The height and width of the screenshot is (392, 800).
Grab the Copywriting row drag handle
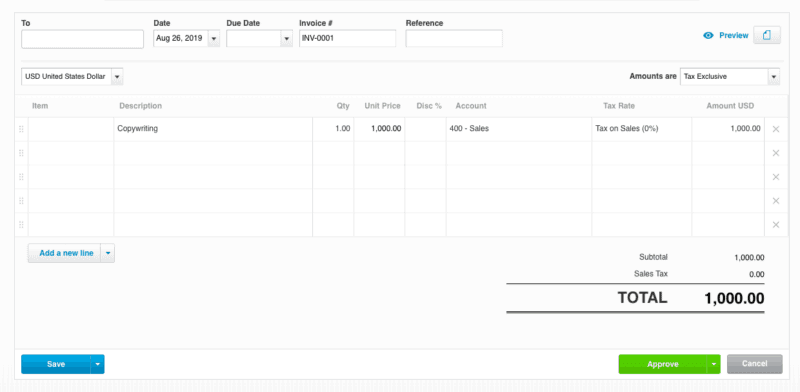[x=21, y=129]
